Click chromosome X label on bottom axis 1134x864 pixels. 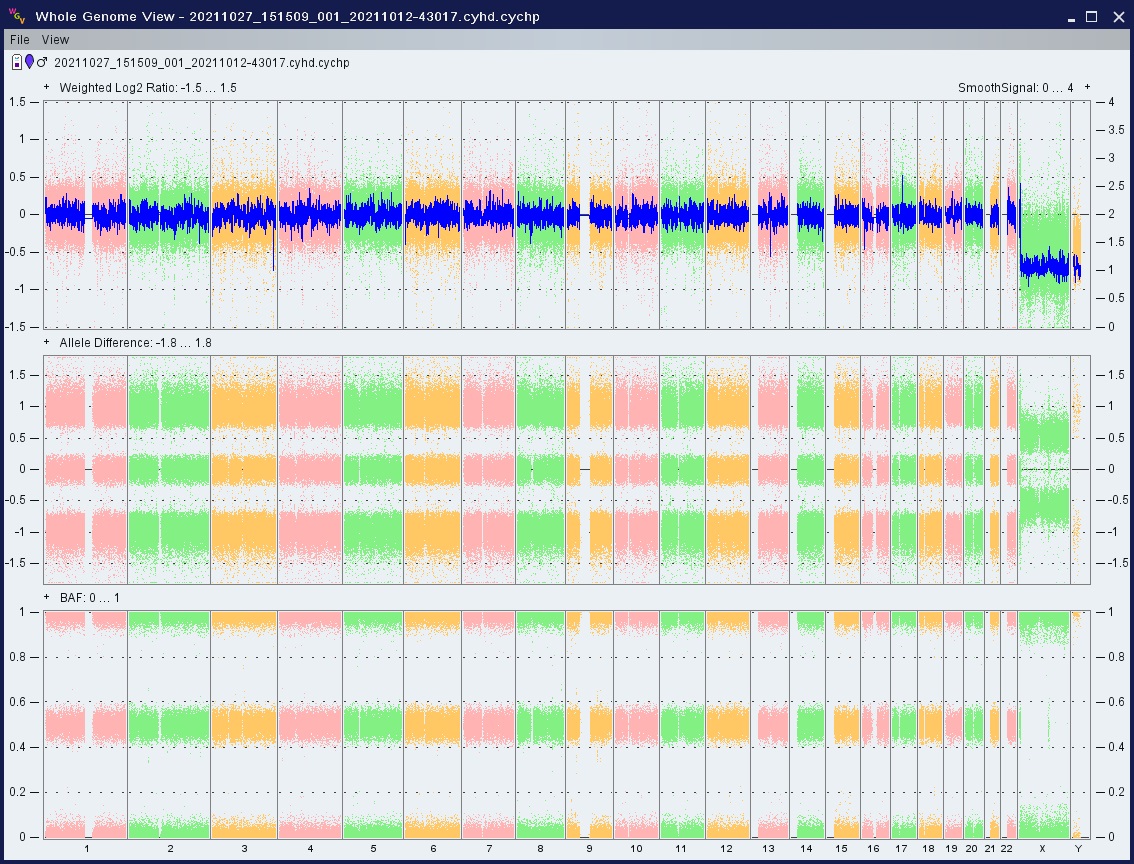[1042, 849]
